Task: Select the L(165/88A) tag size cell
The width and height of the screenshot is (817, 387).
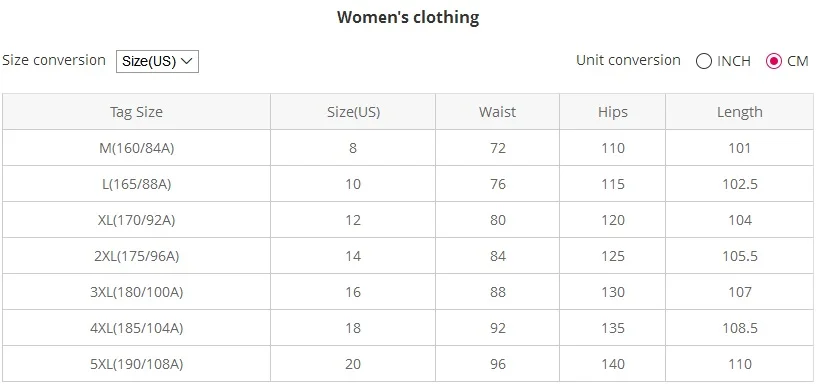Action: pyautogui.click(x=136, y=184)
